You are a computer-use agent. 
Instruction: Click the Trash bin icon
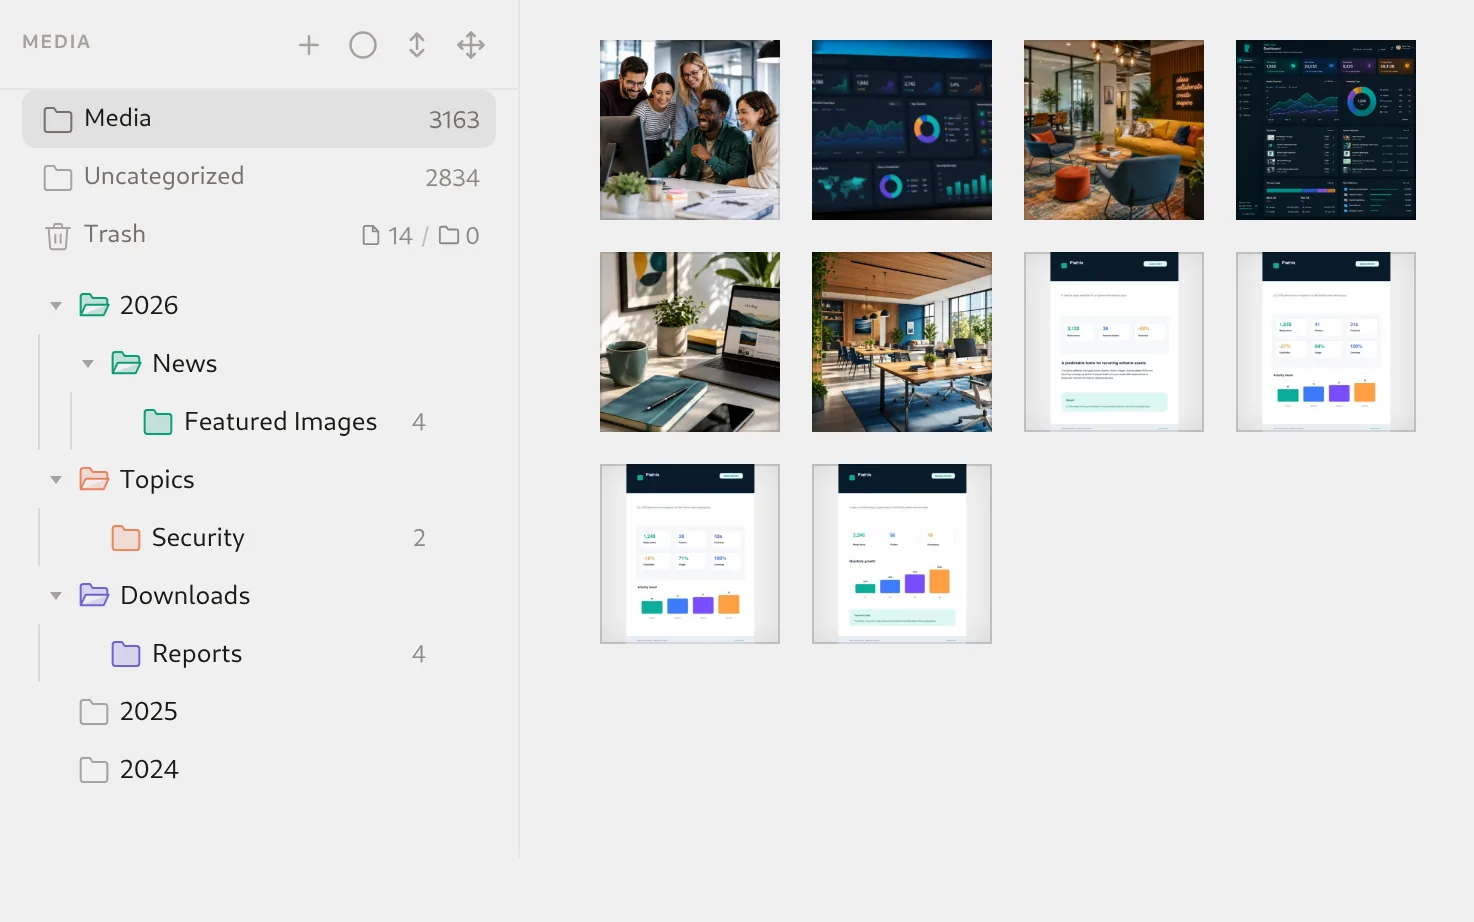click(58, 236)
